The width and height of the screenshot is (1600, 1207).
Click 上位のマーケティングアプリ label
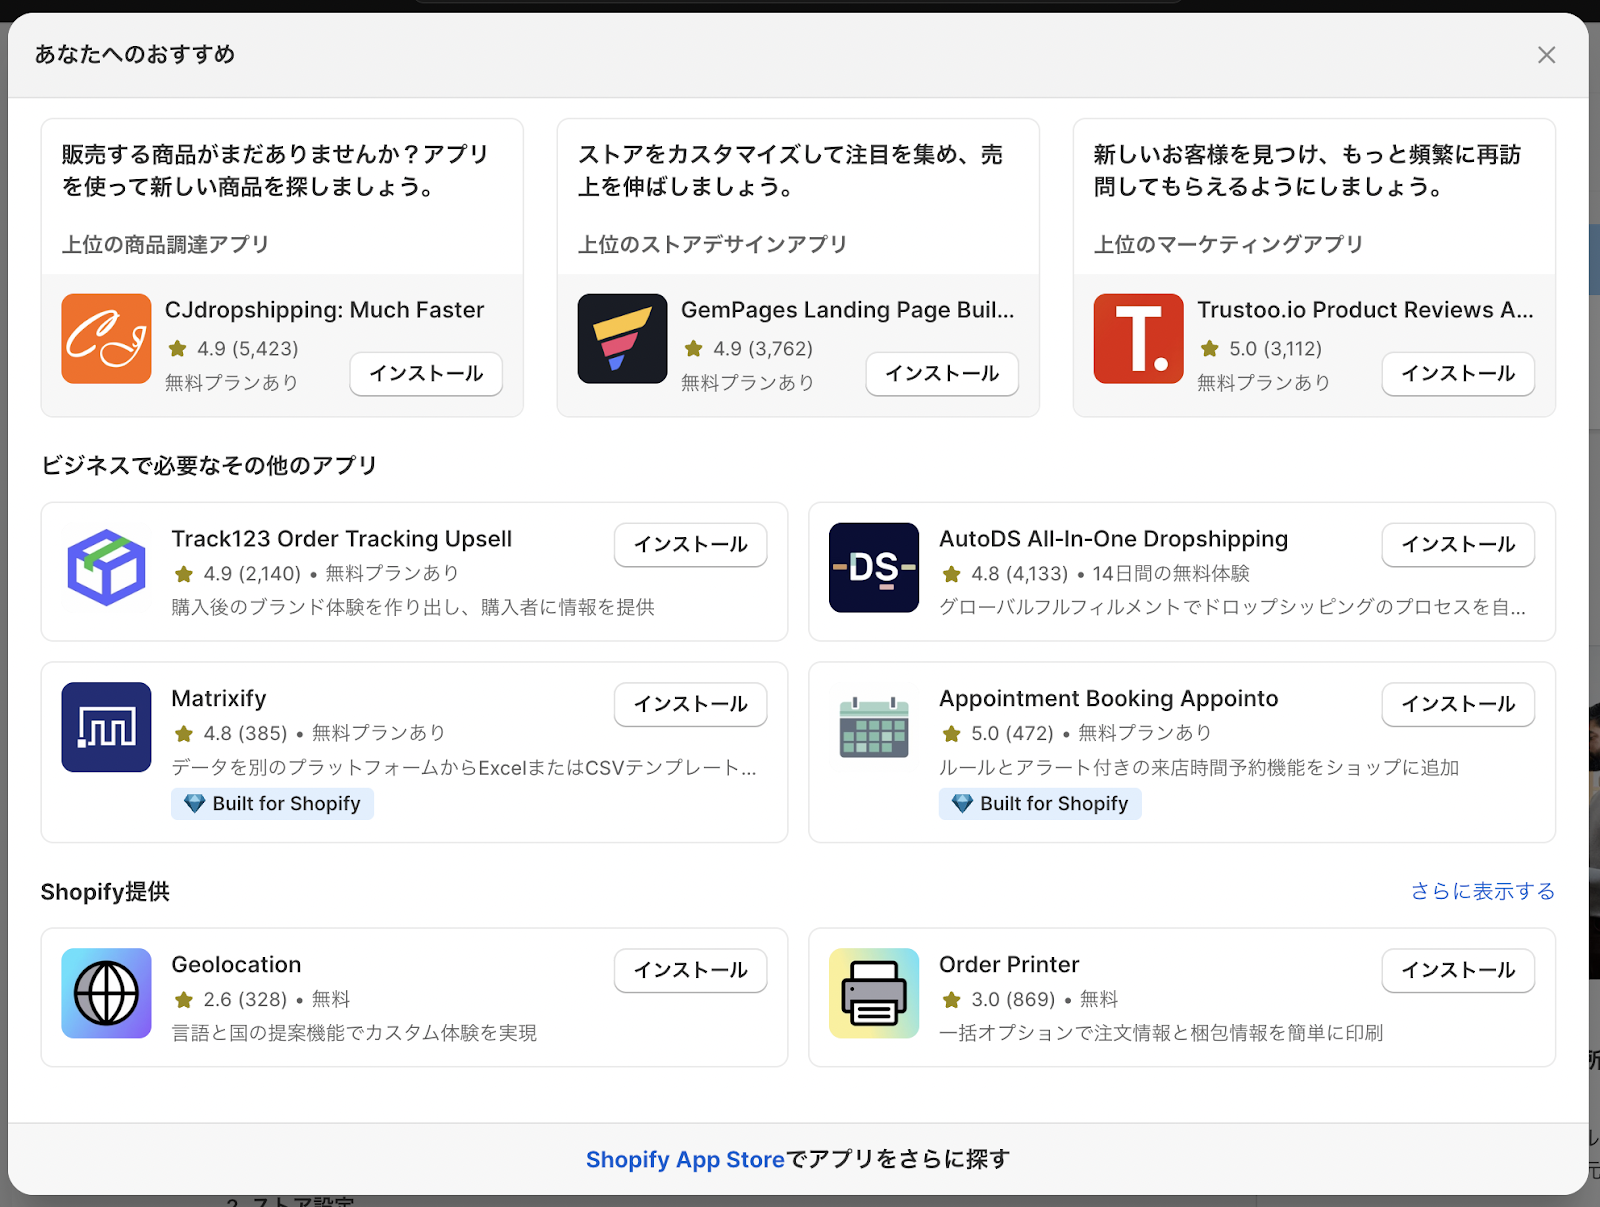tap(1228, 245)
